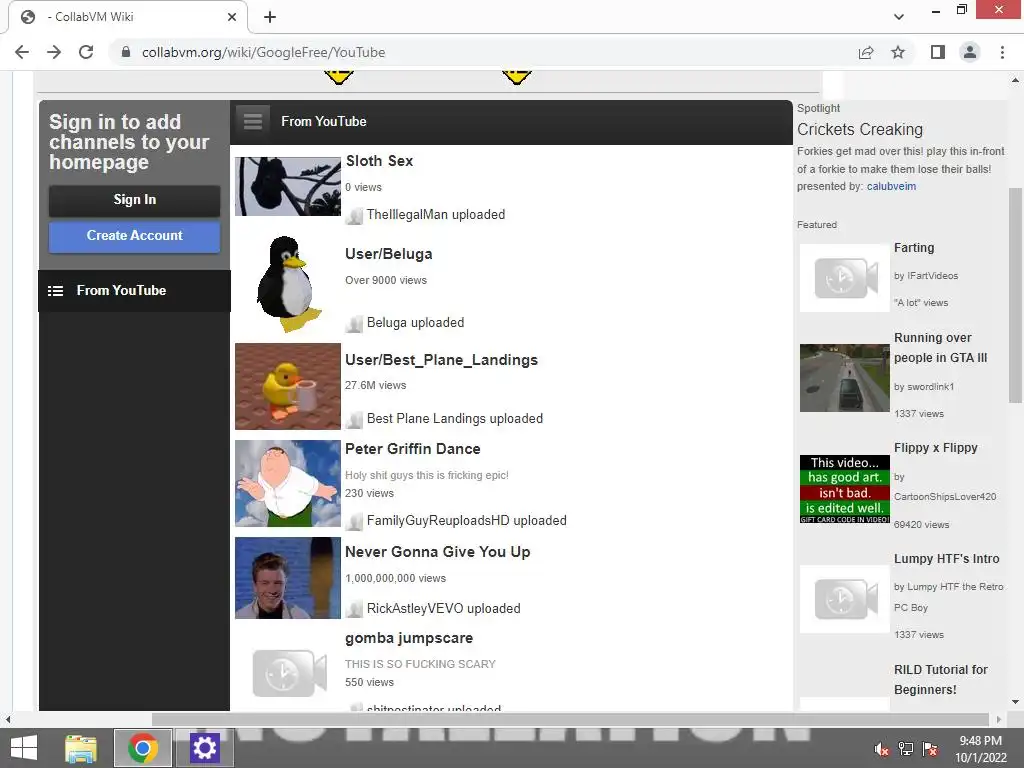Click the Lumpy HTF's Intro thumbnail
Image resolution: width=1024 pixels, height=768 pixels.
[x=845, y=599]
